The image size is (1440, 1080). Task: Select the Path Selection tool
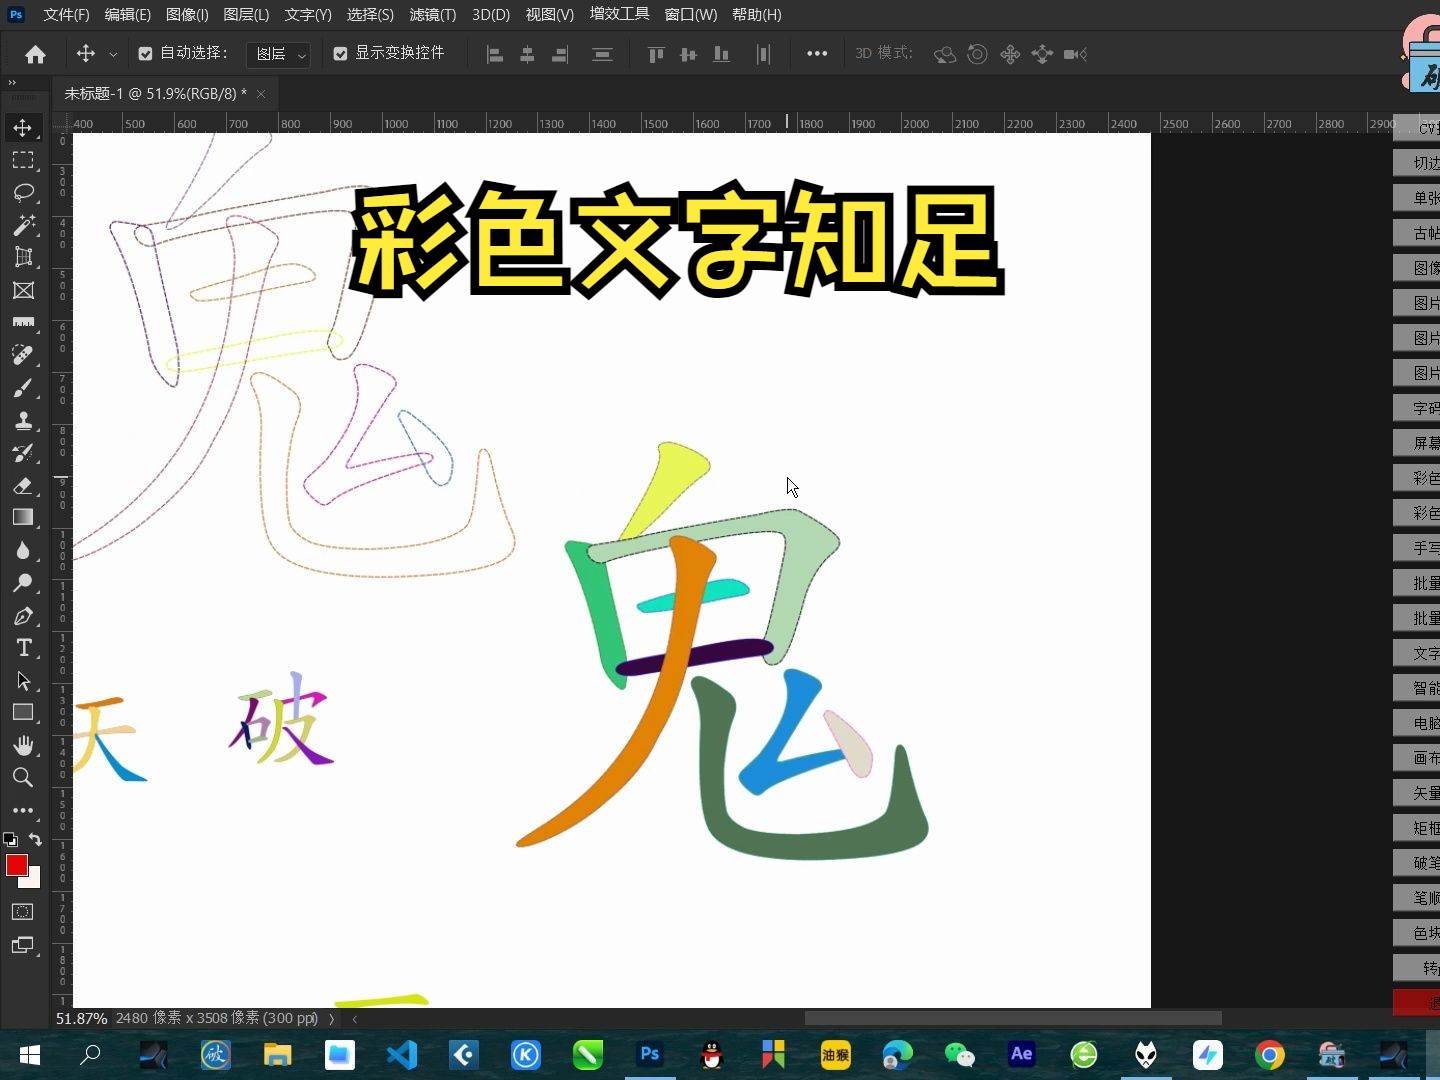[x=23, y=680]
